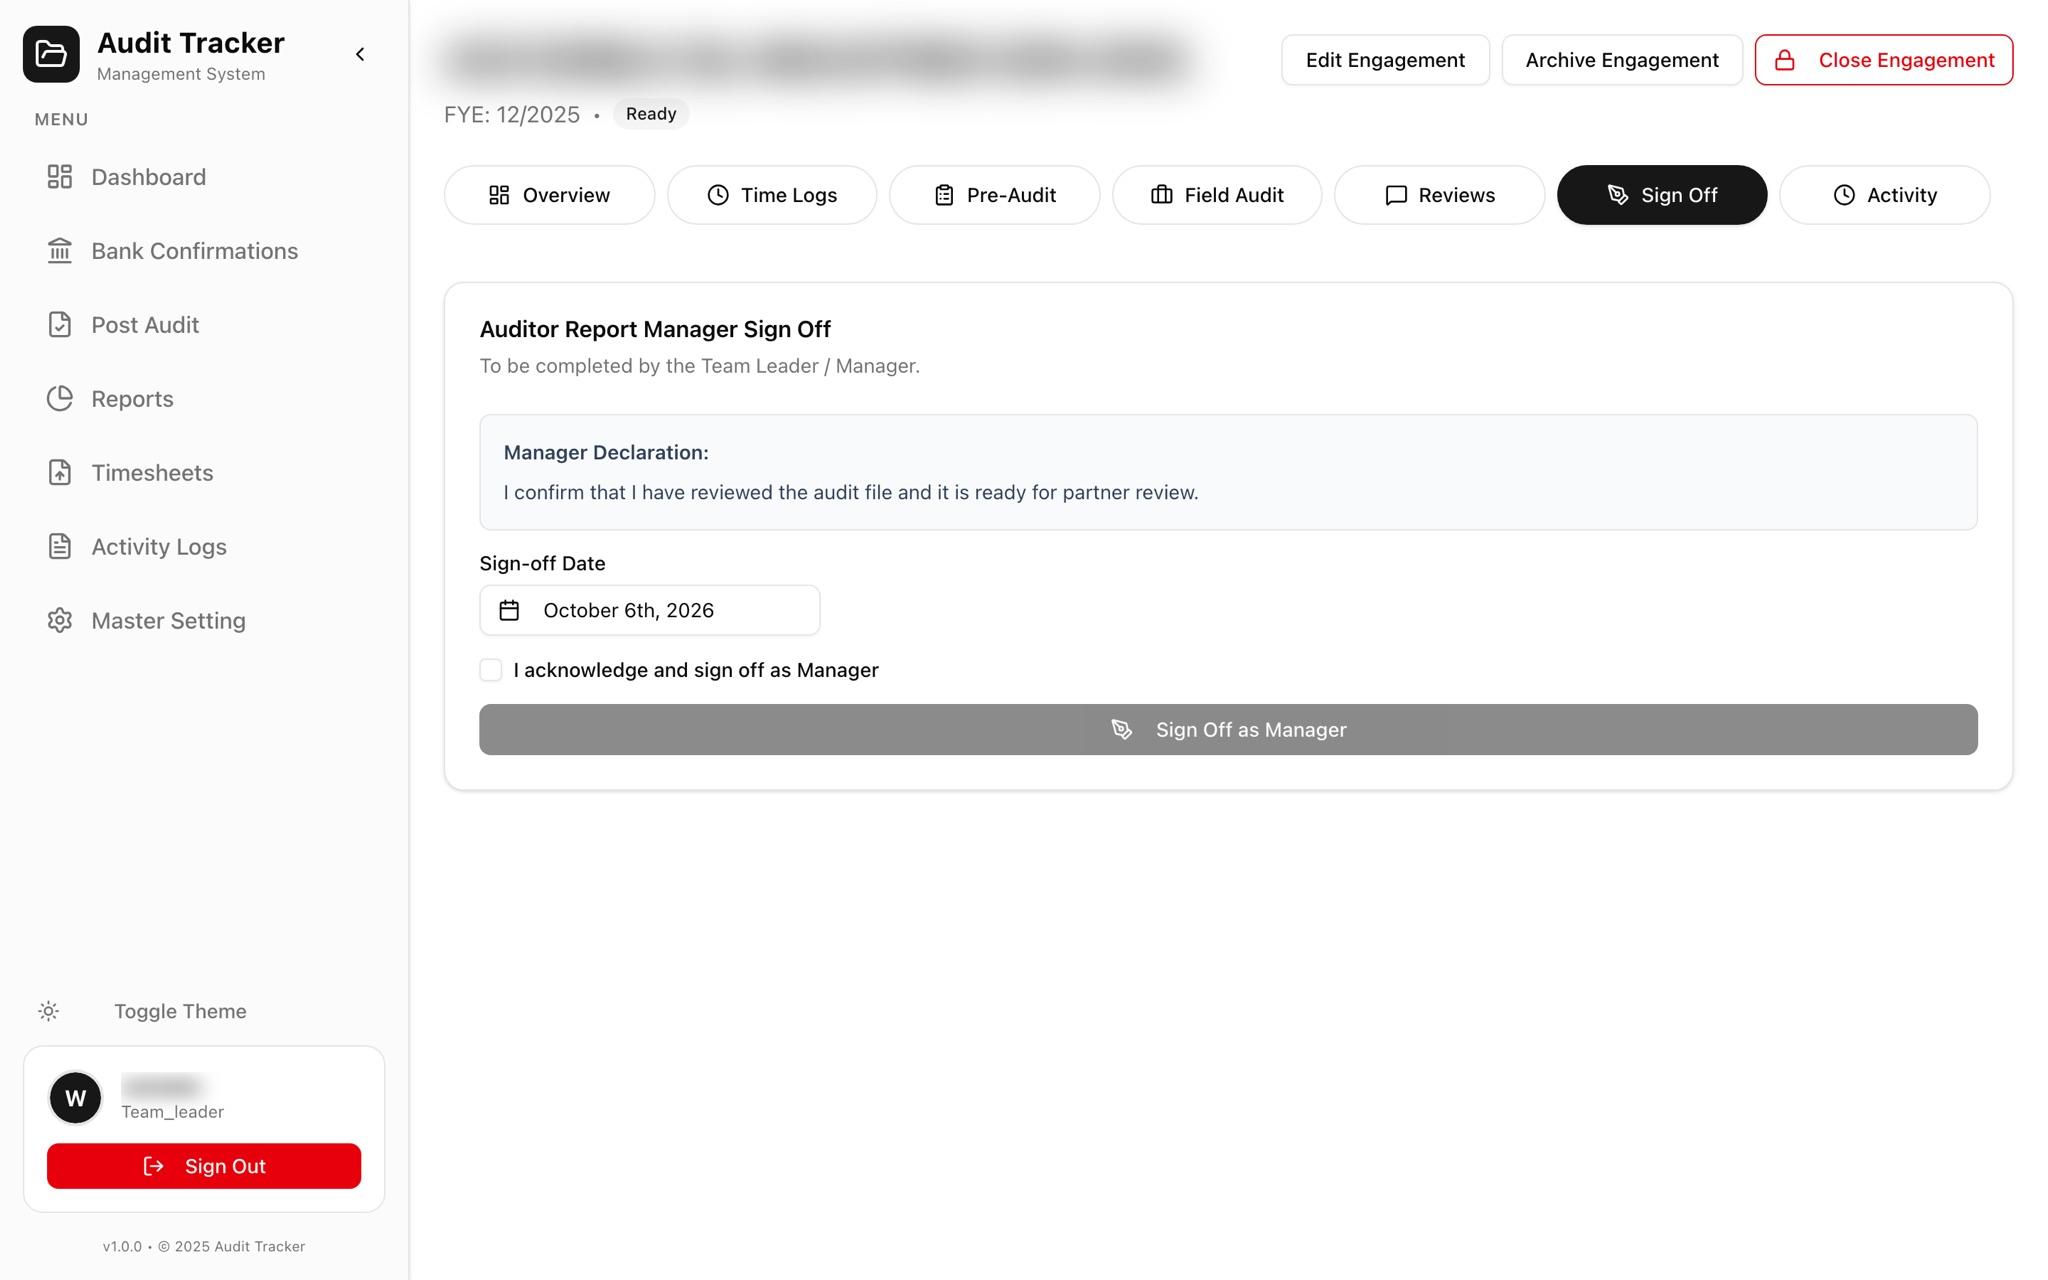
Task: Click the Archive Engagement button
Action: click(x=1622, y=60)
